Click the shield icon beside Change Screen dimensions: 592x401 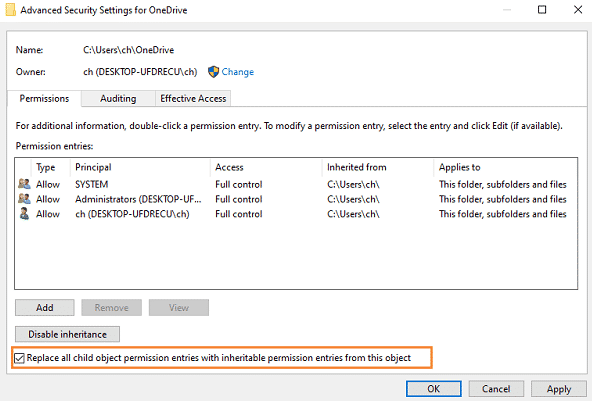[x=213, y=72]
